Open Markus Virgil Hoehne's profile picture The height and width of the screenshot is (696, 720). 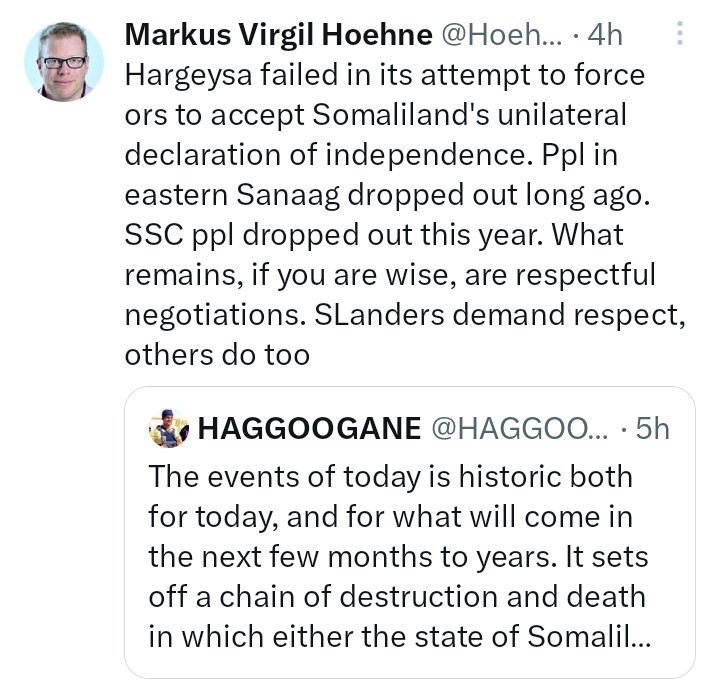(x=64, y=62)
